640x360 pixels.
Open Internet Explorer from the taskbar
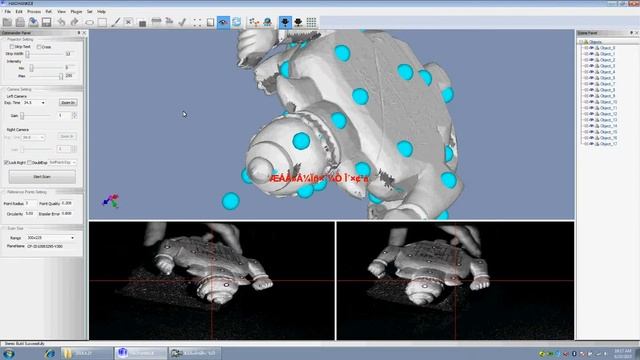click(x=50, y=353)
